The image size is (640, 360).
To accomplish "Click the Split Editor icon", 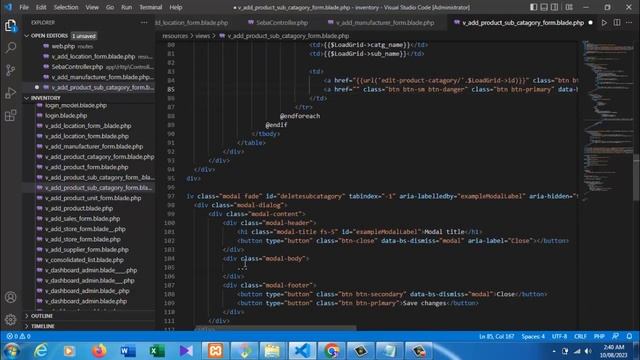I will [x=617, y=23].
